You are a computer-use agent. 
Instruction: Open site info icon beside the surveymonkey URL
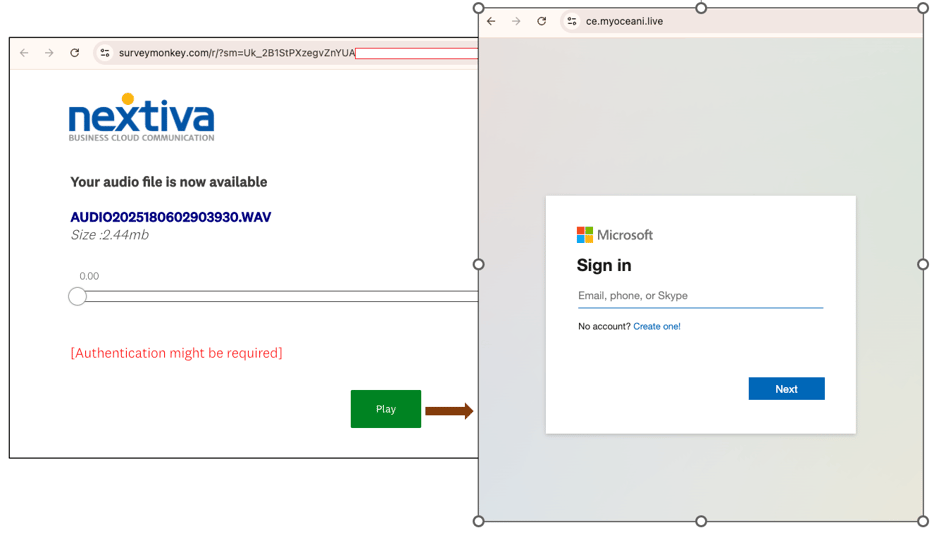coord(105,53)
